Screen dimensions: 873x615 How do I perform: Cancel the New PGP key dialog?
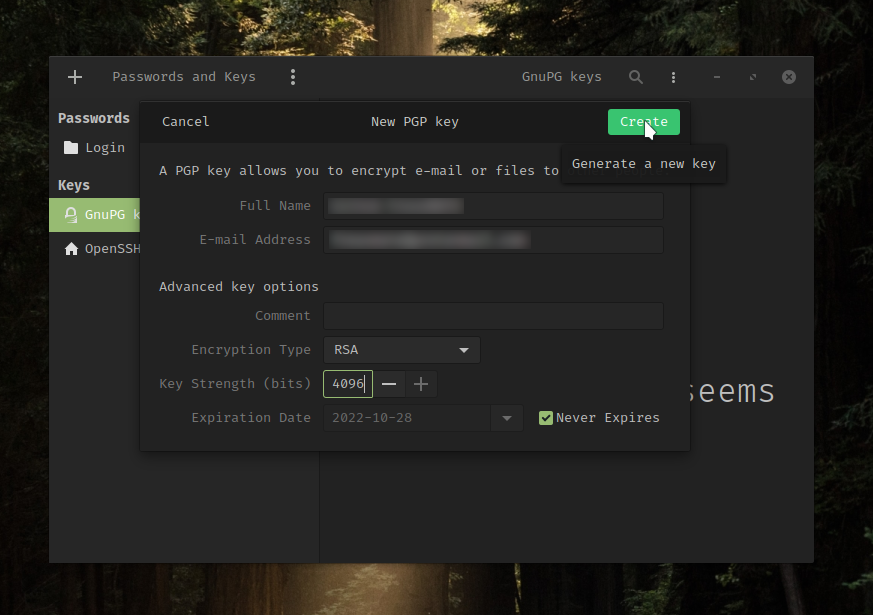point(186,122)
